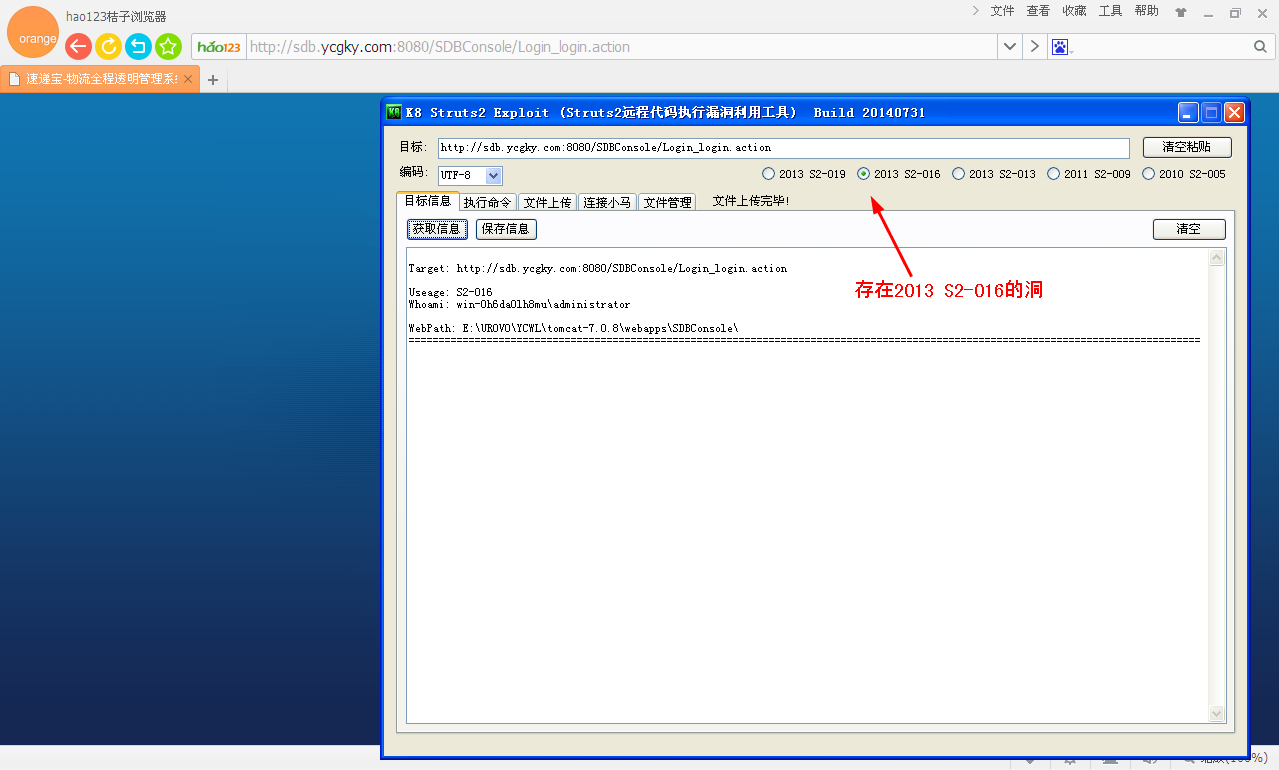Image resolution: width=1279 pixels, height=770 pixels.
Task: Open address bar history dropdown
Action: (x=1010, y=47)
